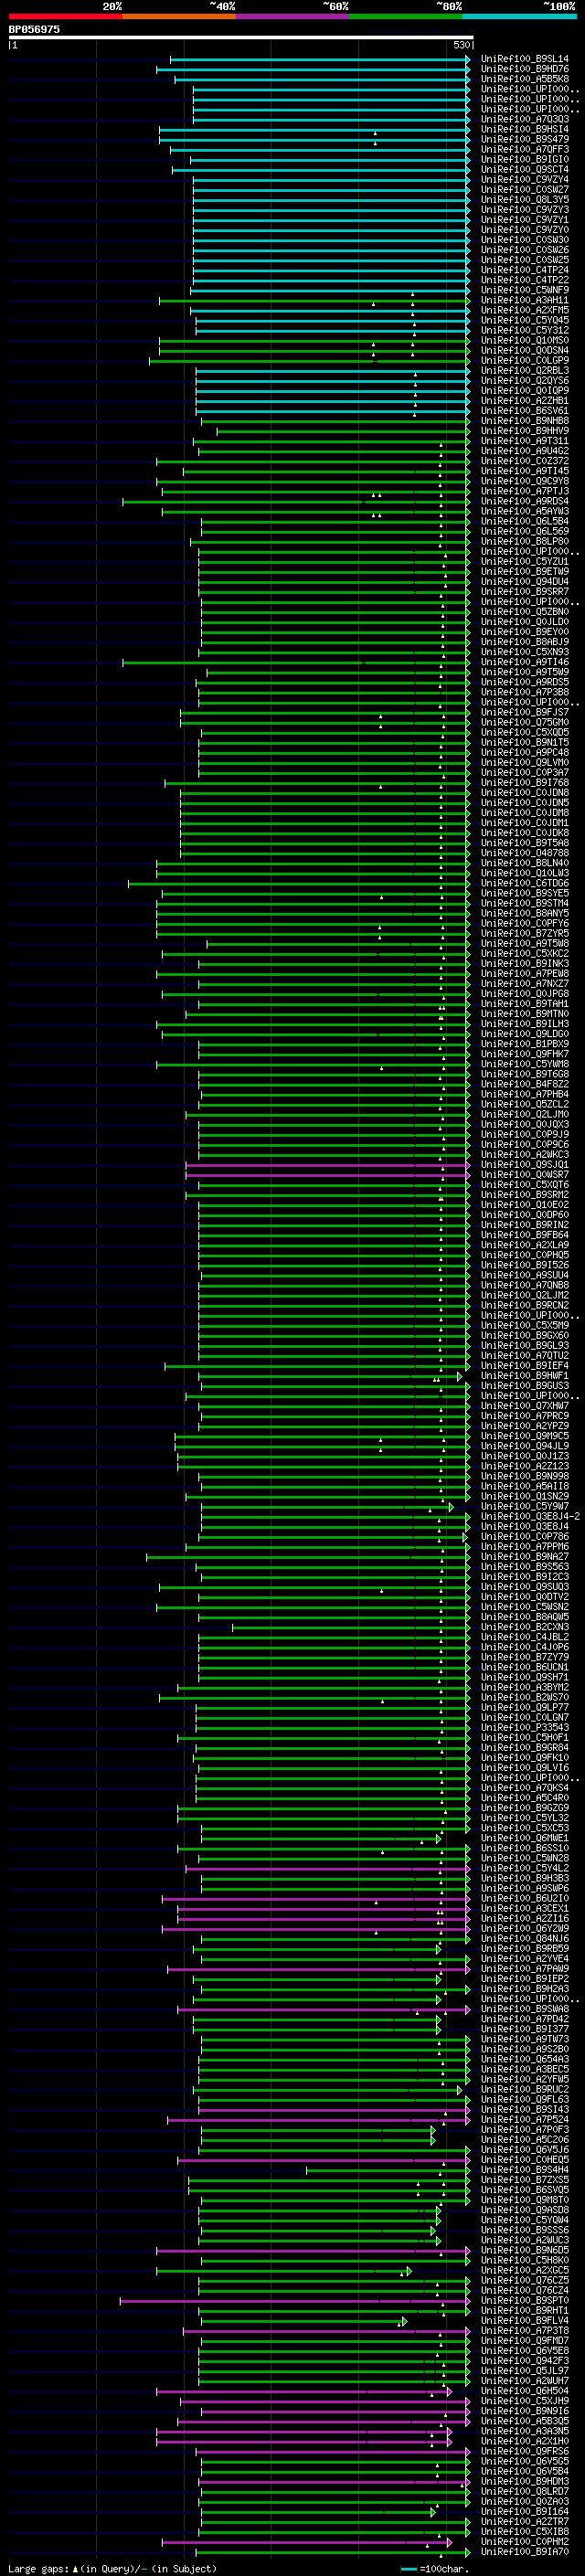Click the cyan ~100% identity legend segment
Viewport: 585px width, 2576px height.
tap(519, 16)
